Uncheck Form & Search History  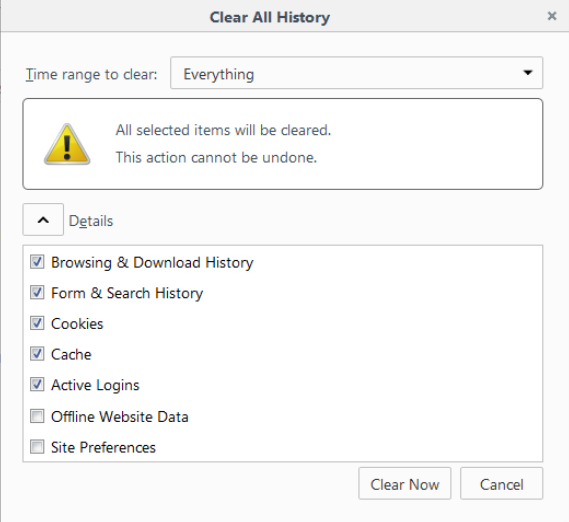tap(37, 292)
